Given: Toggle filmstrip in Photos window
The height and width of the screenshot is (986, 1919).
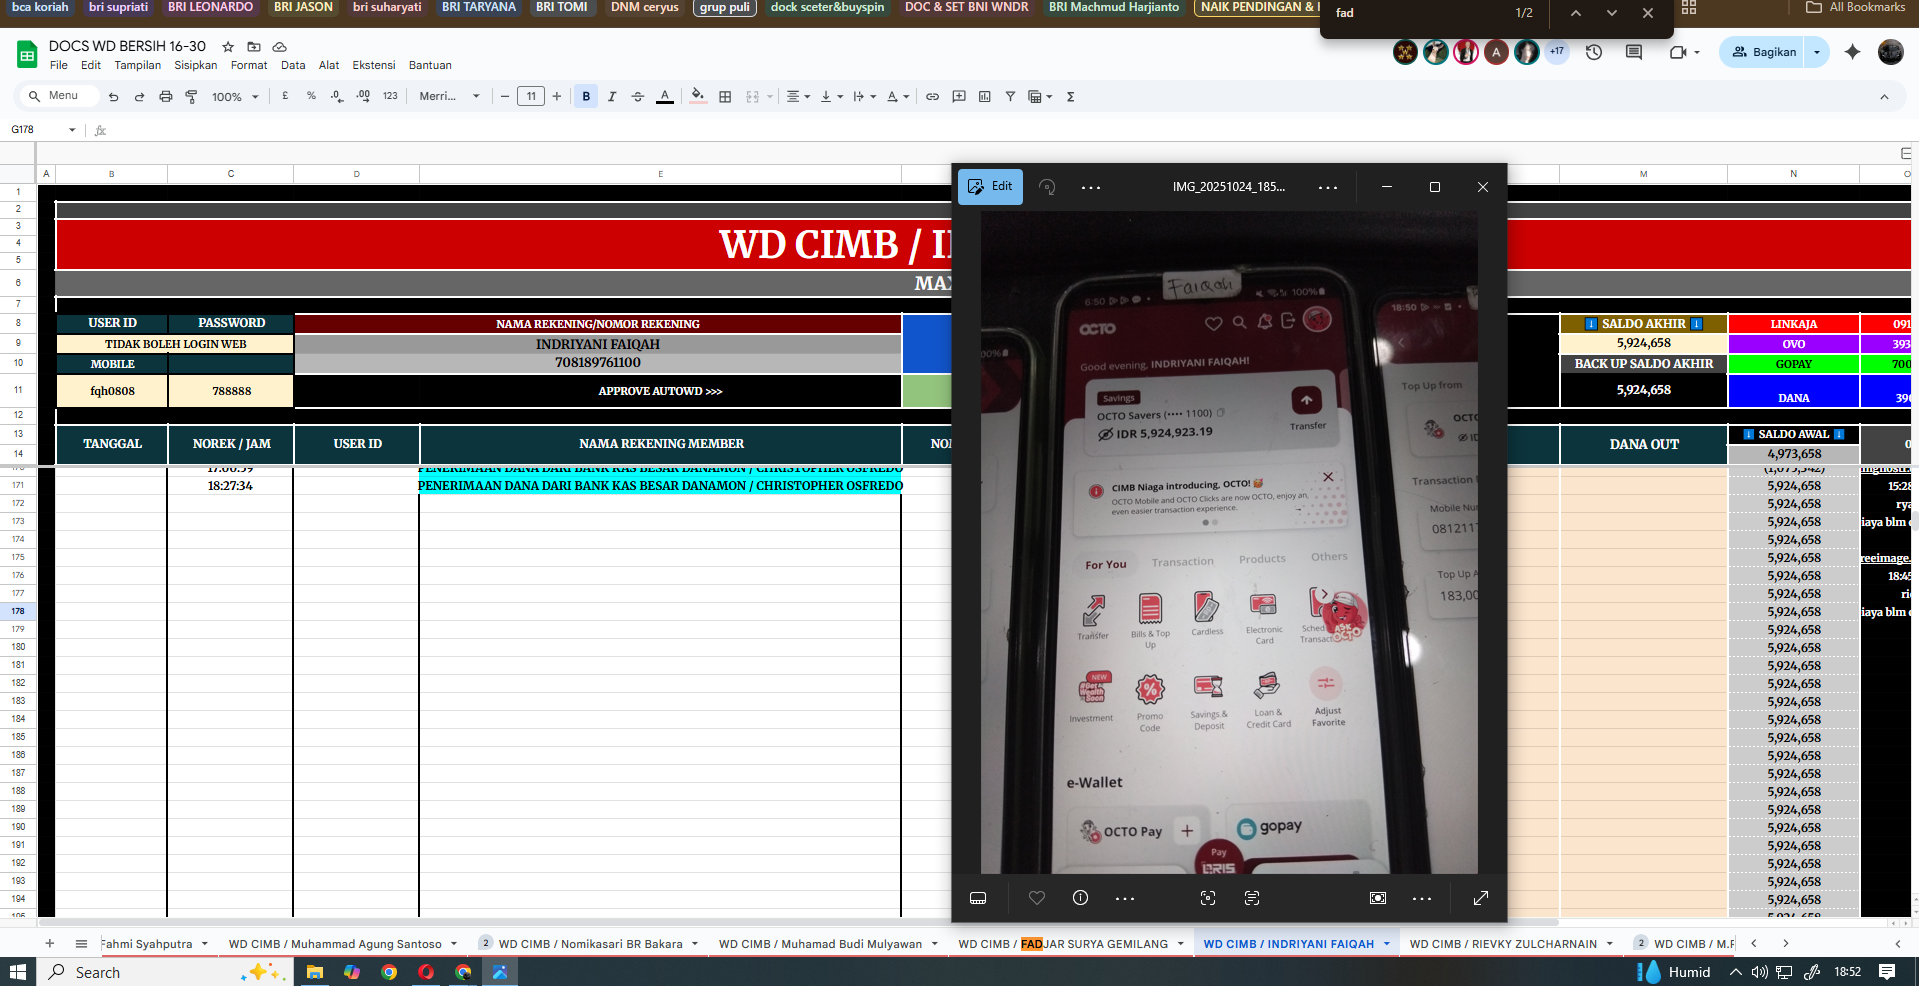Looking at the screenshot, I should (978, 898).
